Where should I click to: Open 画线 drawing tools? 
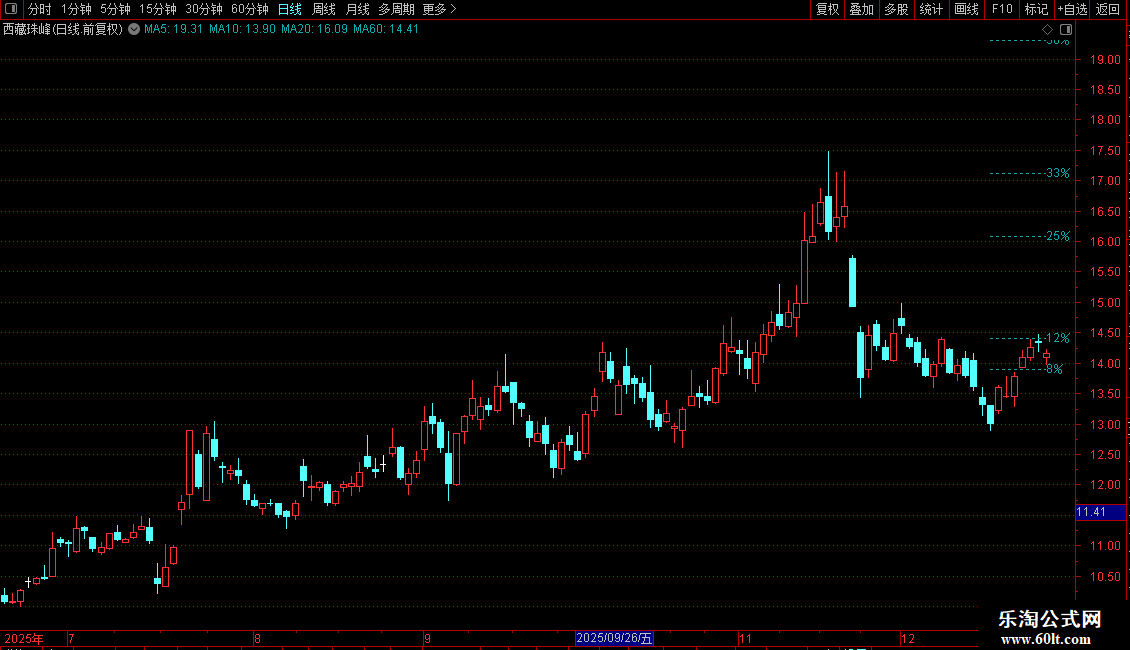(x=966, y=9)
